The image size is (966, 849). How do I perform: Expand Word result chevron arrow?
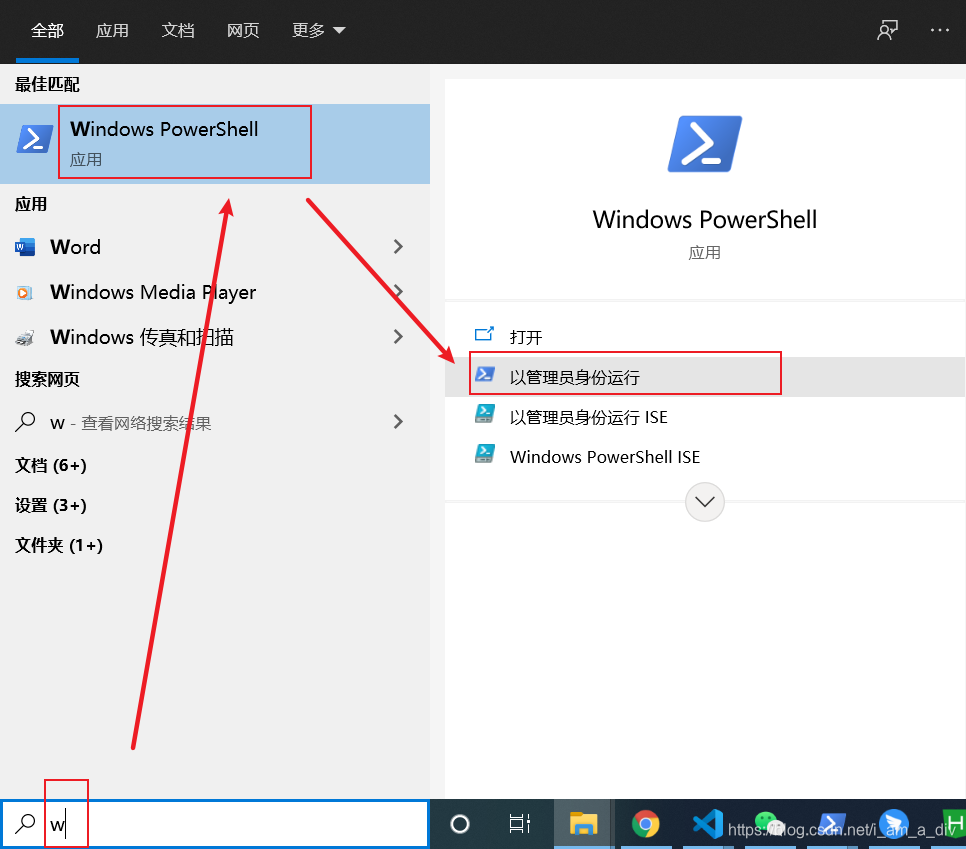[398, 247]
